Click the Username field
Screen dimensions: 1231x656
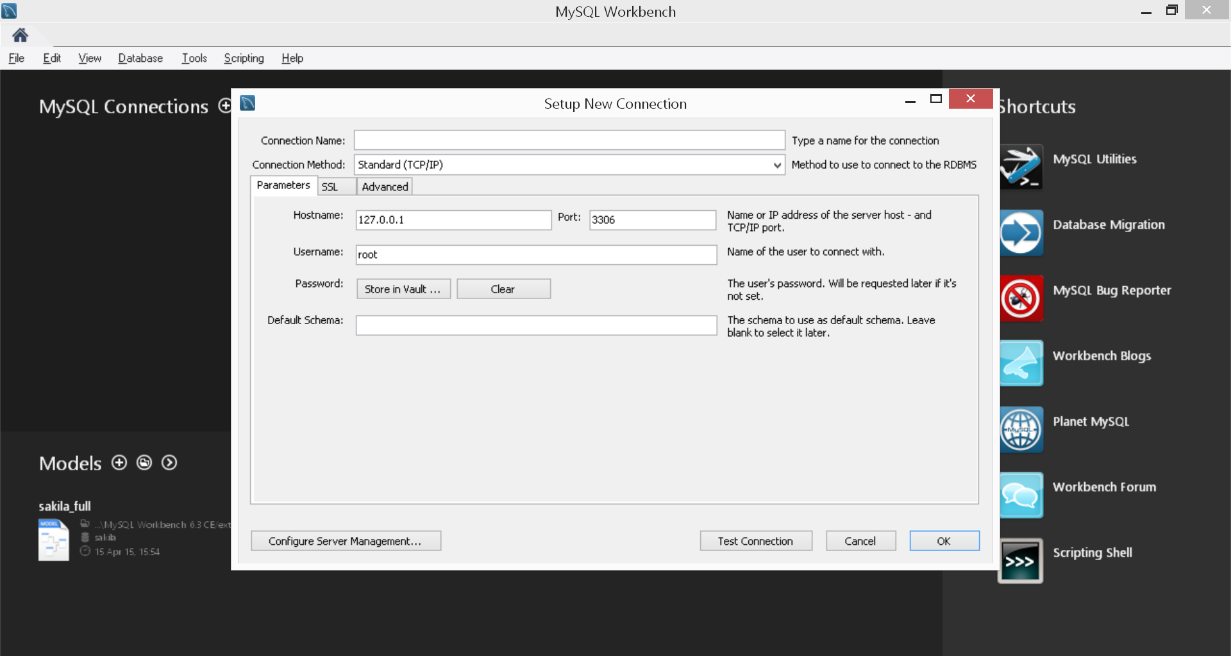[536, 255]
